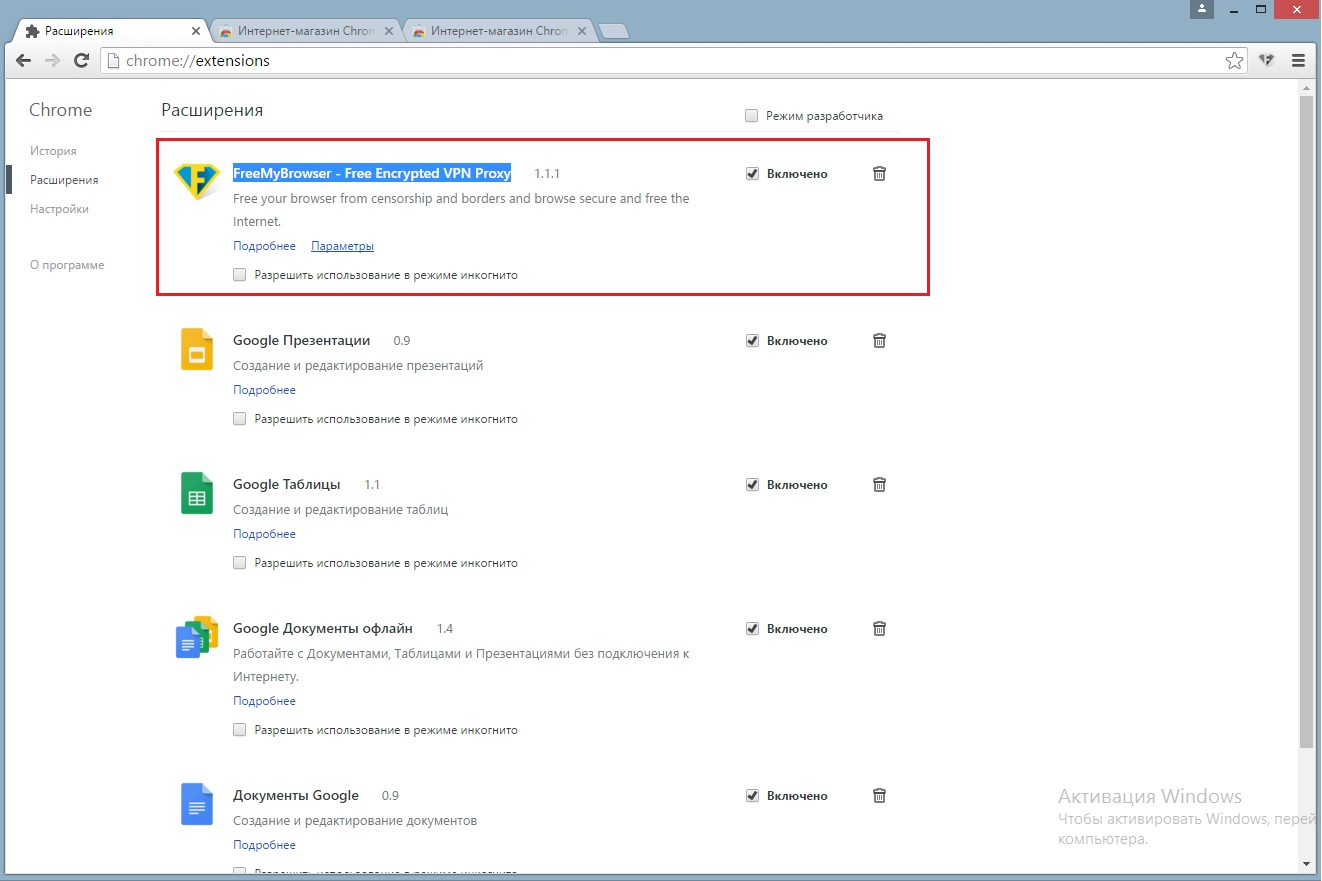This screenshot has width=1322, height=881.
Task: Click the browser Forward arrow
Action: click(x=53, y=61)
